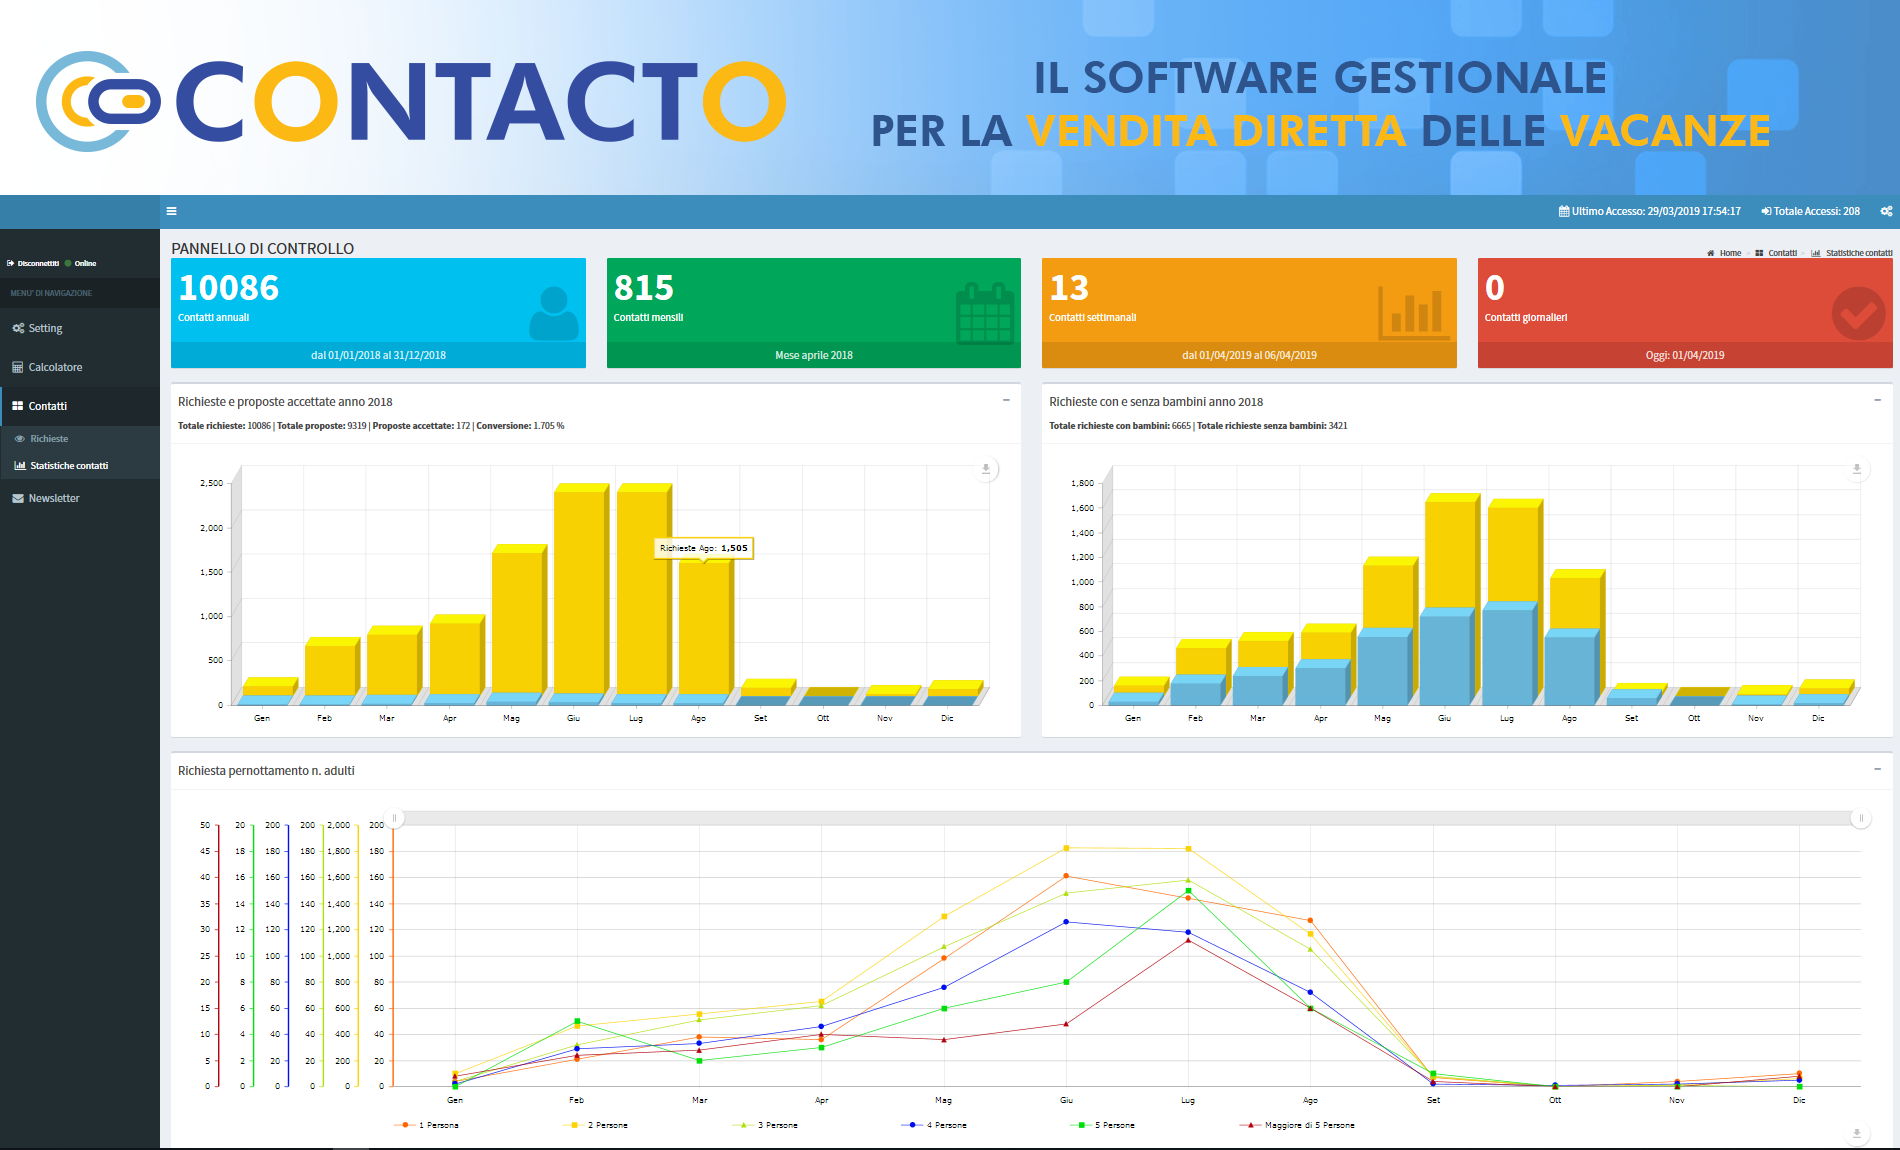Click the dal 01/04/2019 al 06/04/2019 footer
Viewport: 1900px width, 1150px height.
pos(1249,355)
